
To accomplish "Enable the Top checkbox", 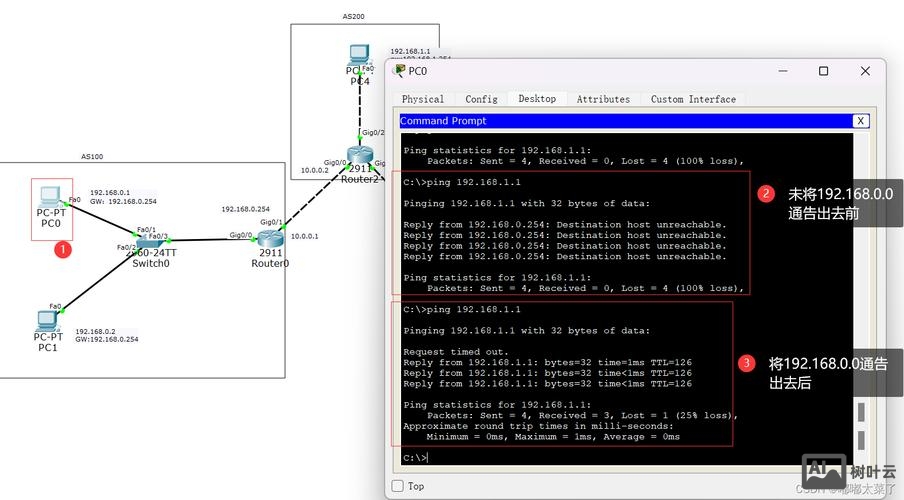I will pos(398,486).
